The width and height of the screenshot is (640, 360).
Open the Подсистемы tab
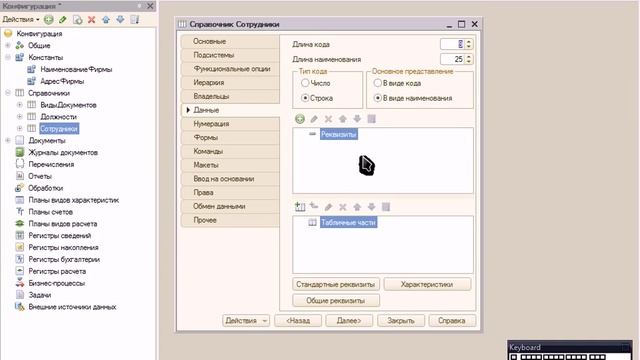click(x=230, y=55)
